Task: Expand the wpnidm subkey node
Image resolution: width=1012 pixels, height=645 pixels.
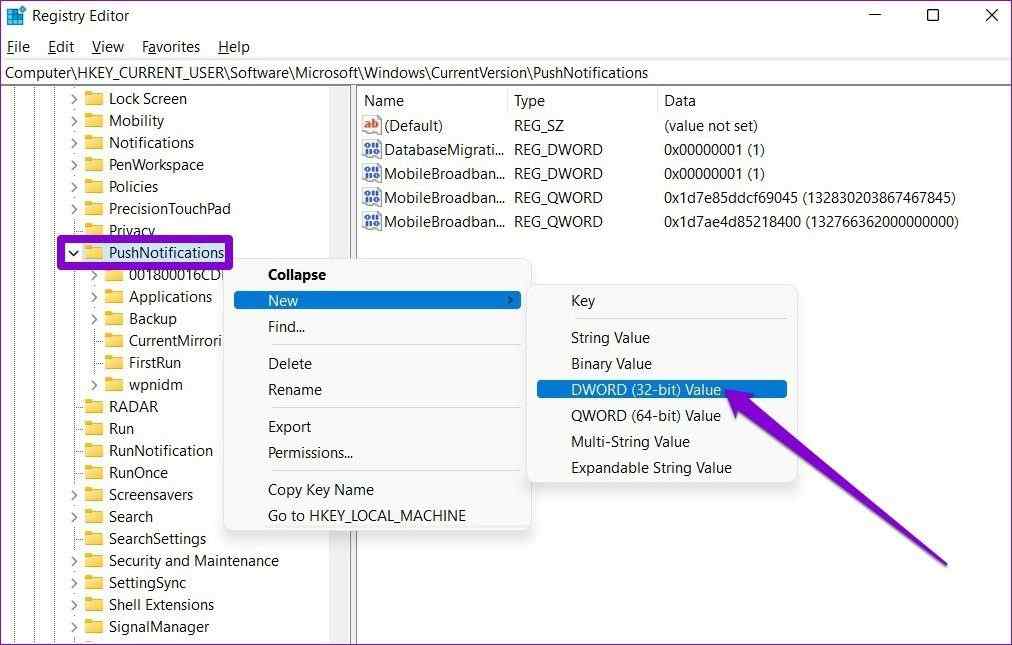Action: (94, 384)
